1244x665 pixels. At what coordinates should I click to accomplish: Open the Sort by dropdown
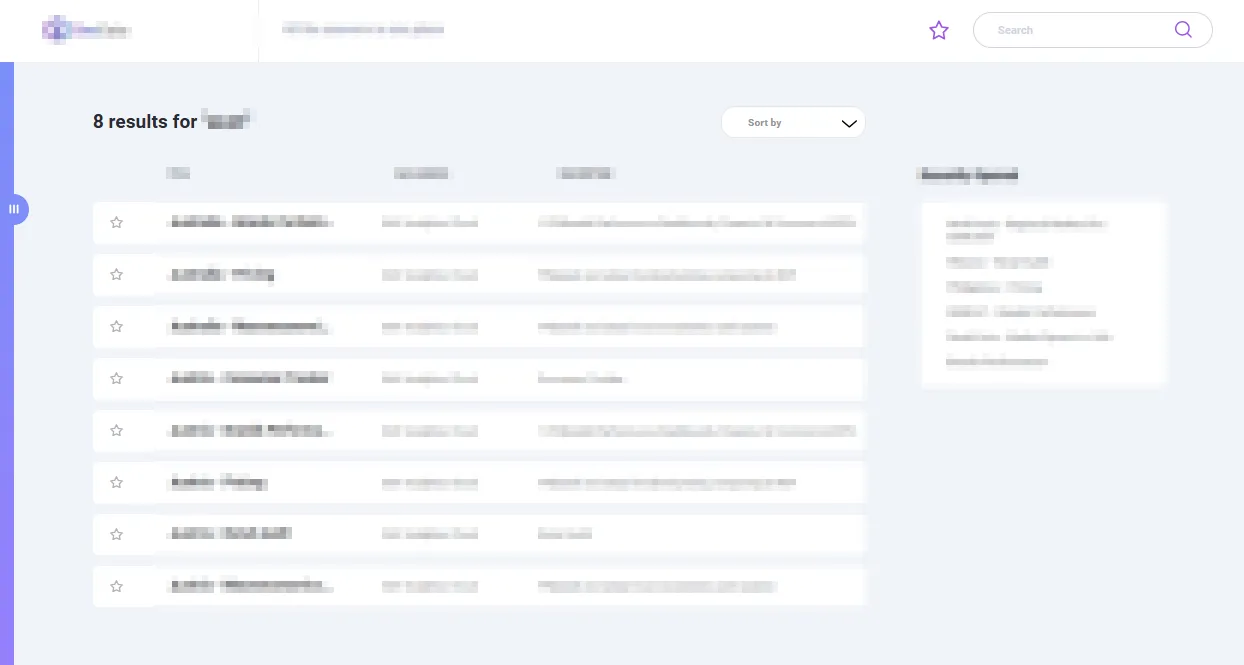click(793, 122)
